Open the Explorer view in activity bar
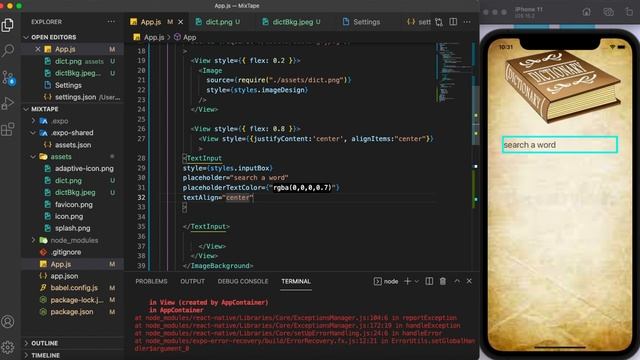 point(8,25)
